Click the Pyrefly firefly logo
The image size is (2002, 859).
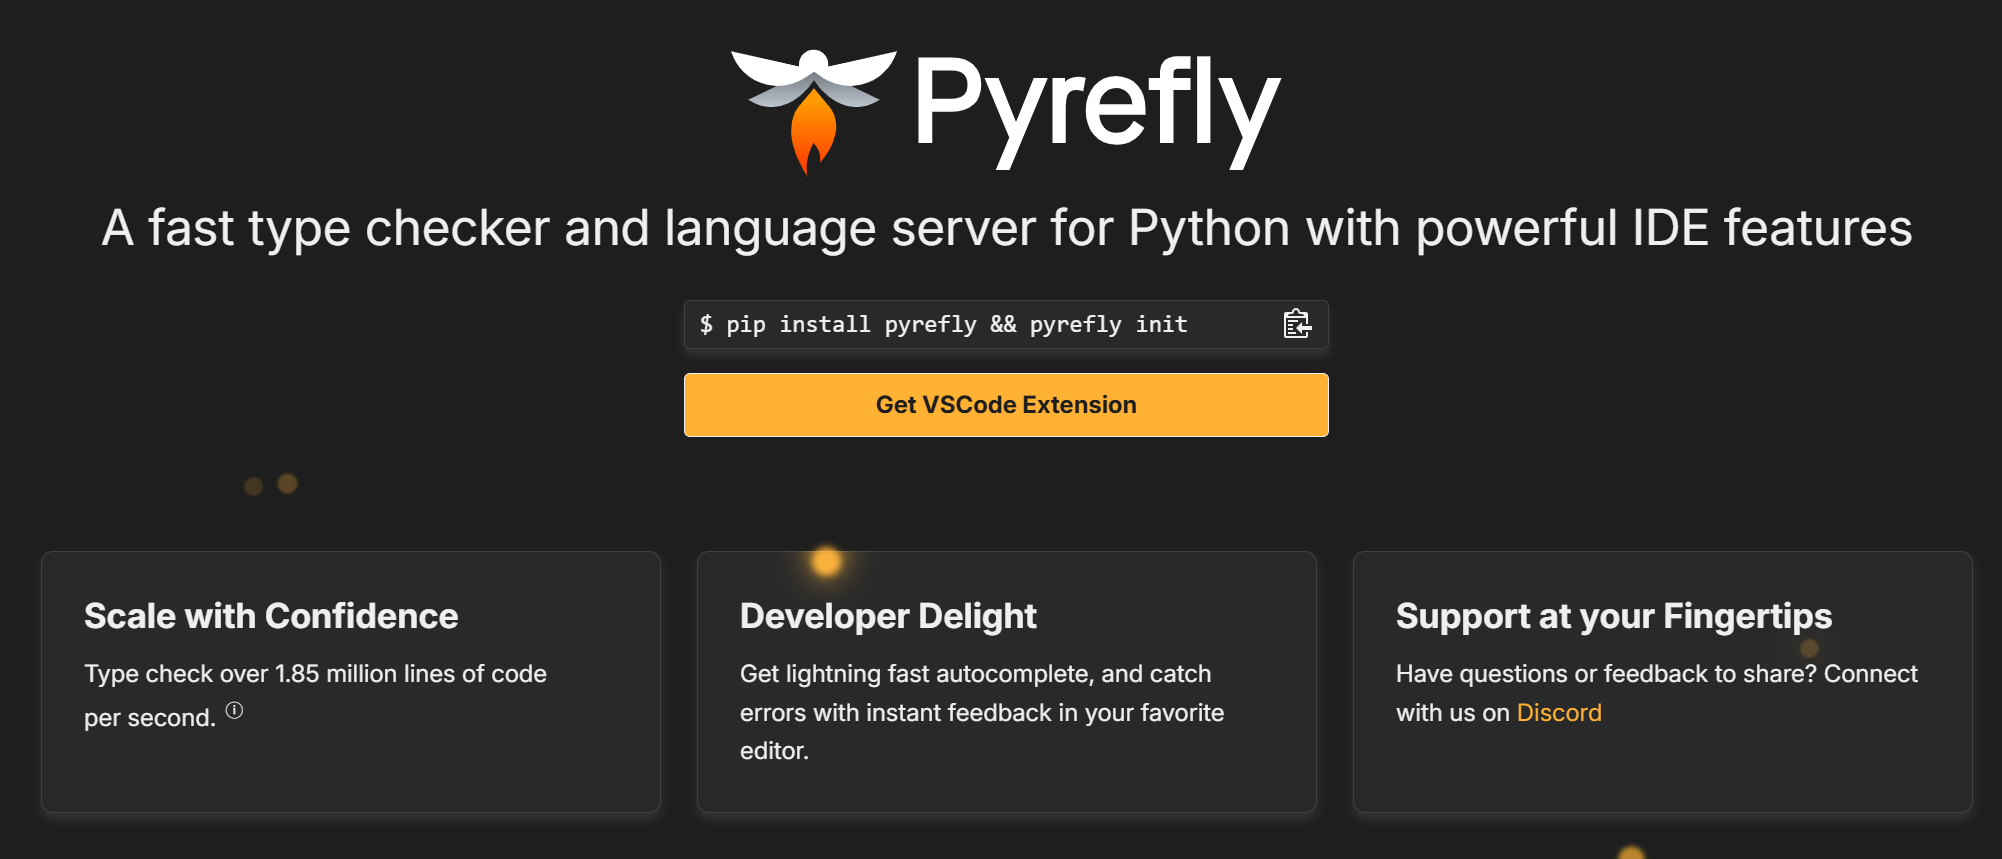(813, 111)
